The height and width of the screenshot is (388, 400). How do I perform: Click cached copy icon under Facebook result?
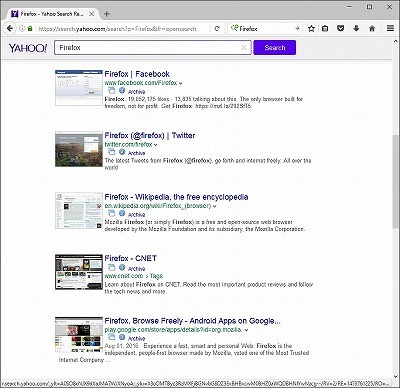click(111, 91)
